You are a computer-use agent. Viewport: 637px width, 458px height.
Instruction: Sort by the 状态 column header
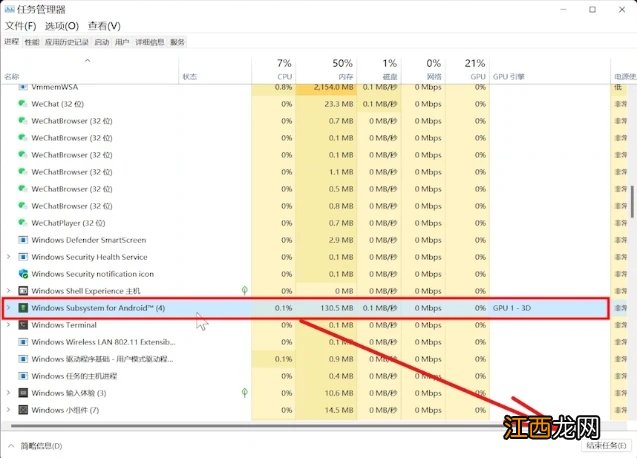click(x=215, y=70)
